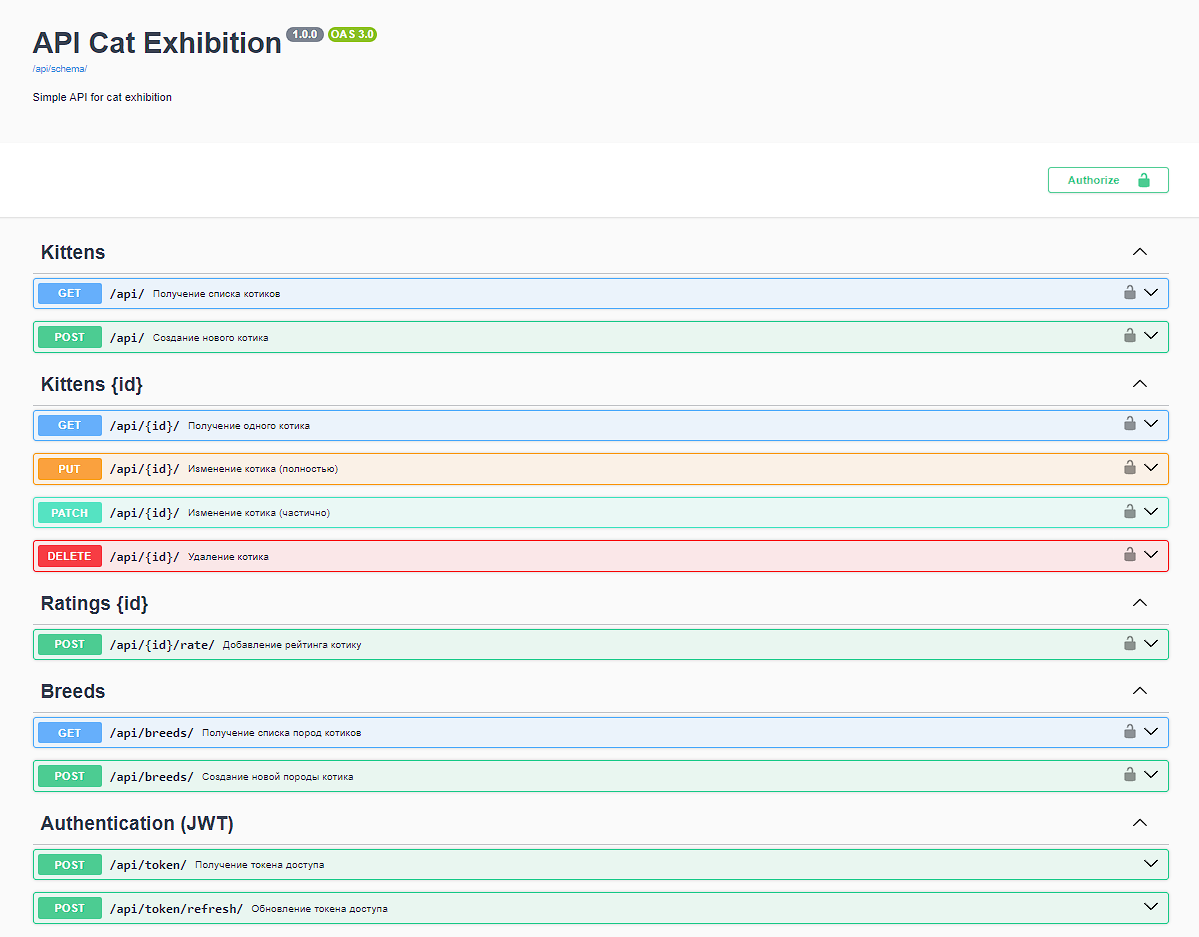Click 'Получение списка пород котиков' description
1199x937 pixels.
pos(281,733)
